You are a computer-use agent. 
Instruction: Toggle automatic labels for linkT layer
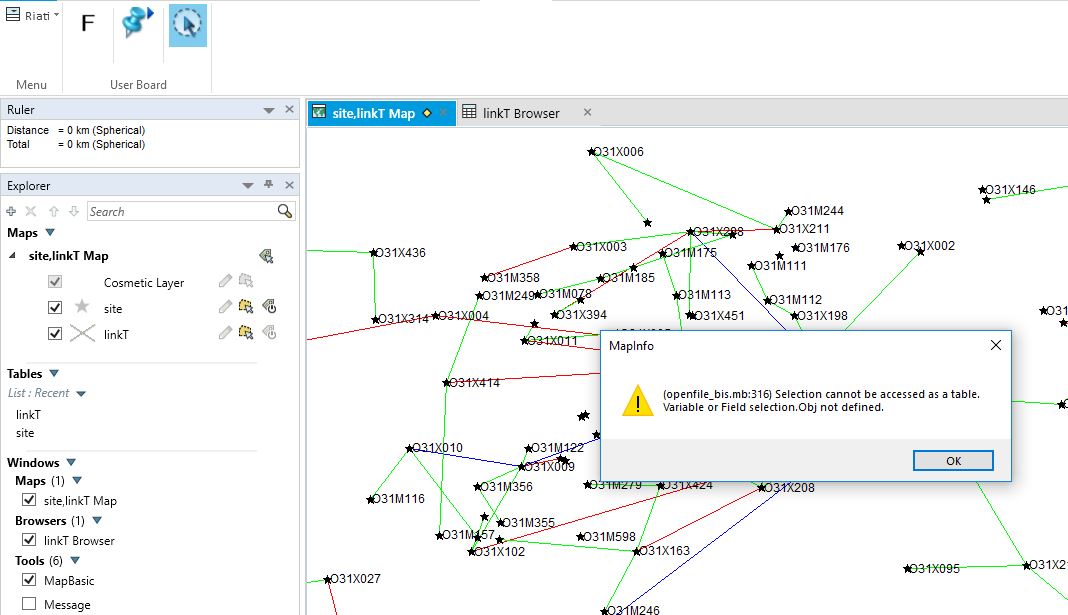[270, 332]
